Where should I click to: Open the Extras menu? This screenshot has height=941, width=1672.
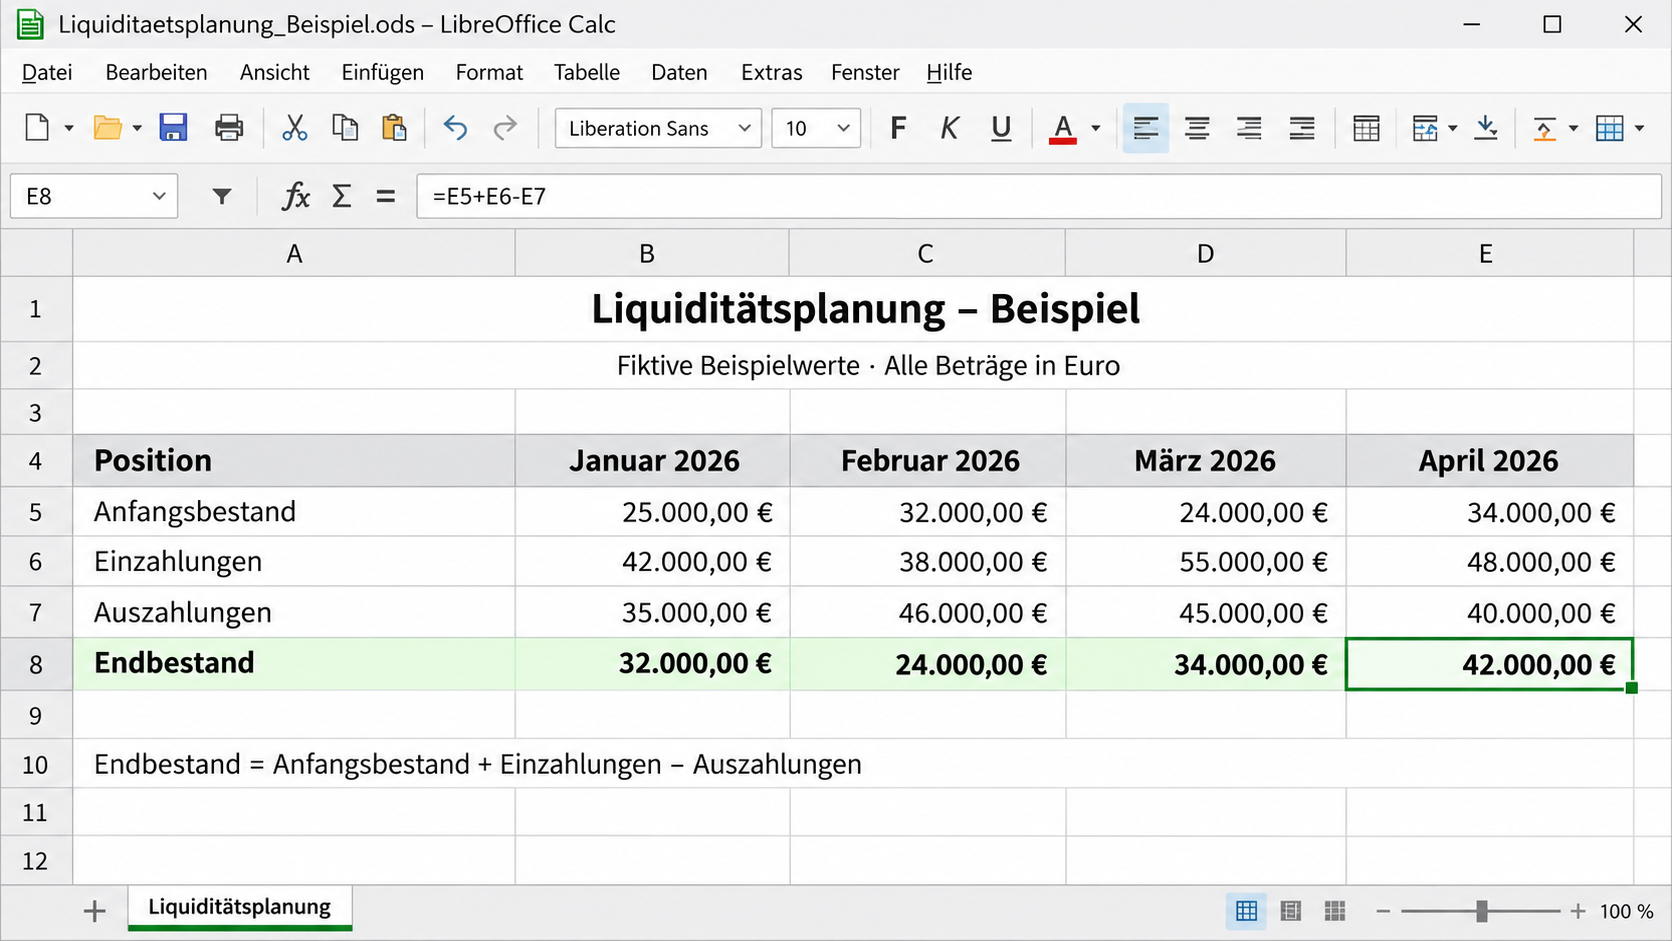pos(771,72)
